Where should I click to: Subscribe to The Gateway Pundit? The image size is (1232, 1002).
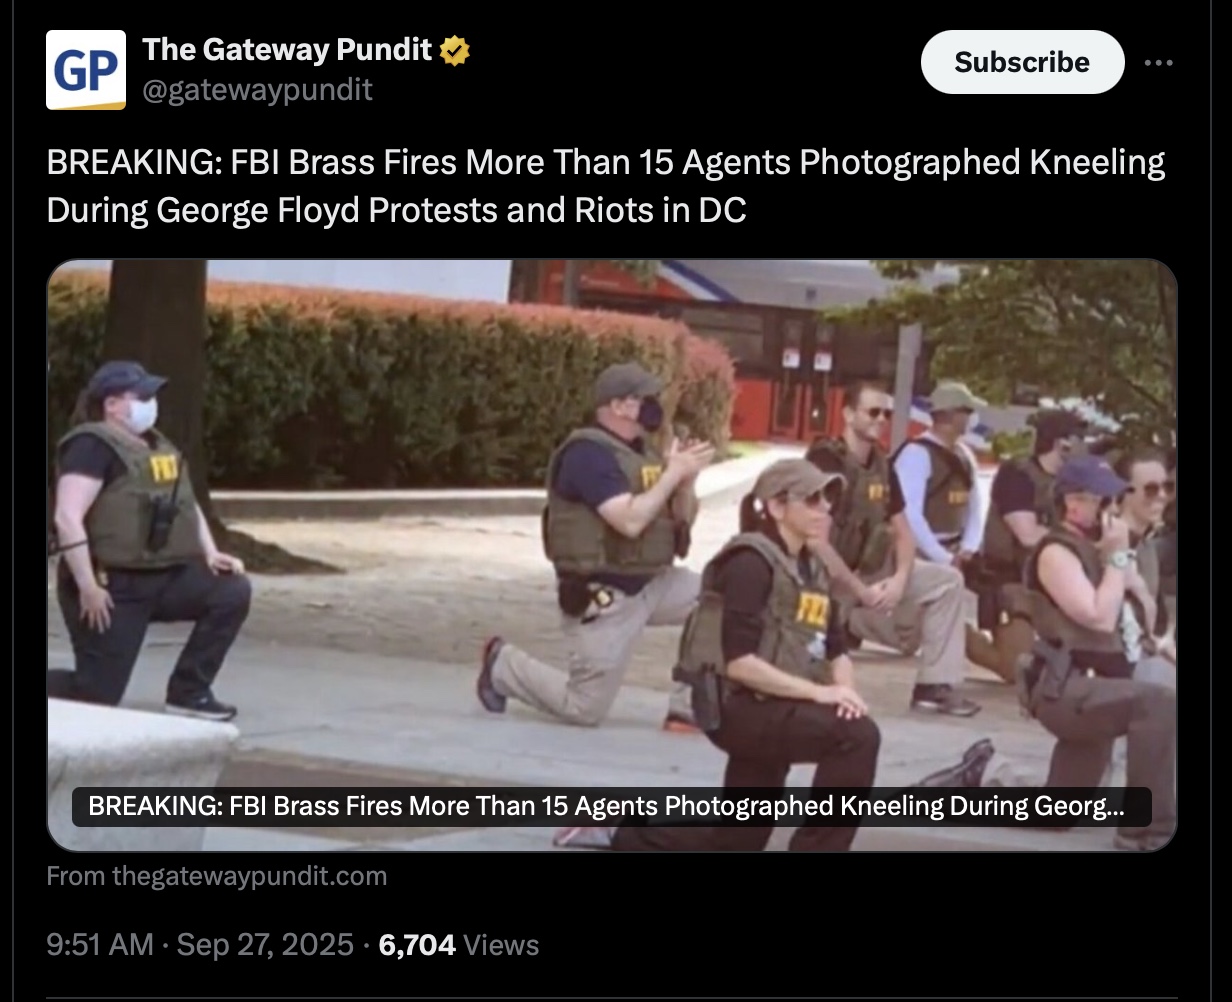1022,62
